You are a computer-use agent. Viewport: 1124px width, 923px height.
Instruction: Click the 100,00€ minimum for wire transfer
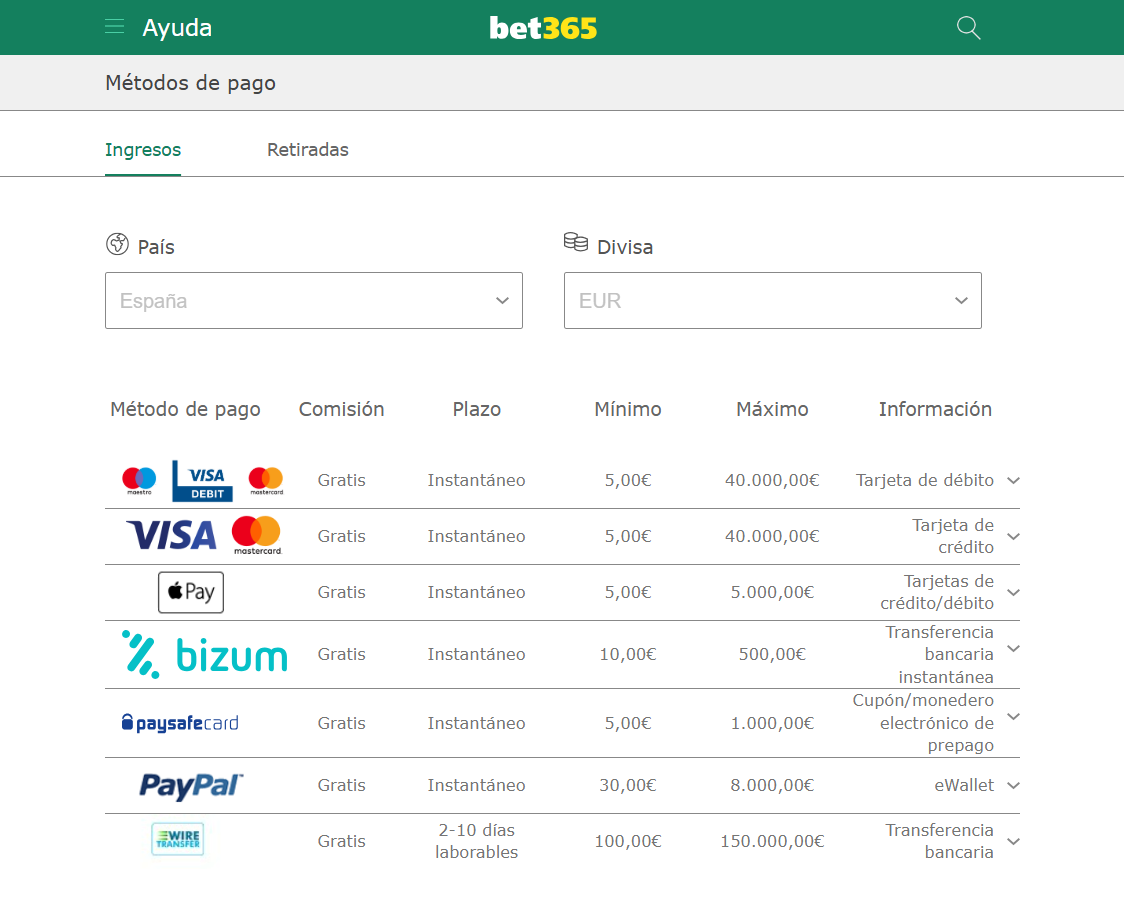click(628, 841)
